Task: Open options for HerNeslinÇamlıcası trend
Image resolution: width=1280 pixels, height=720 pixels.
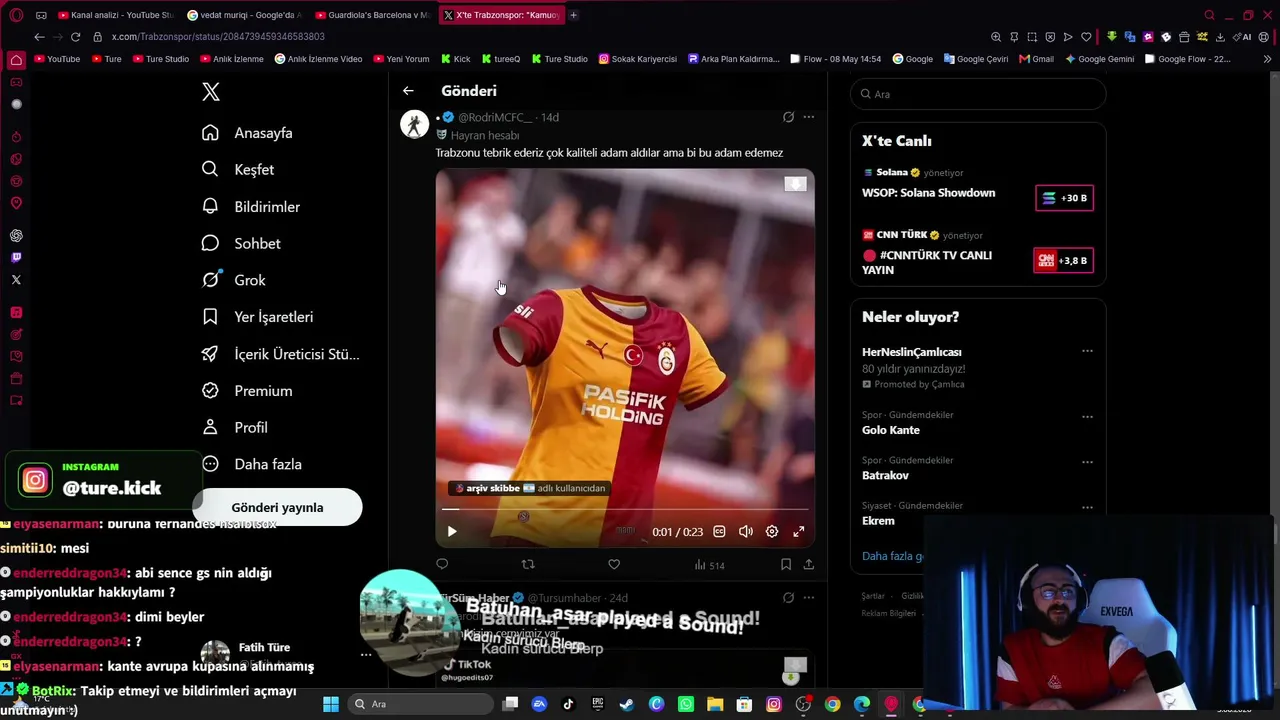Action: pos(1087,351)
